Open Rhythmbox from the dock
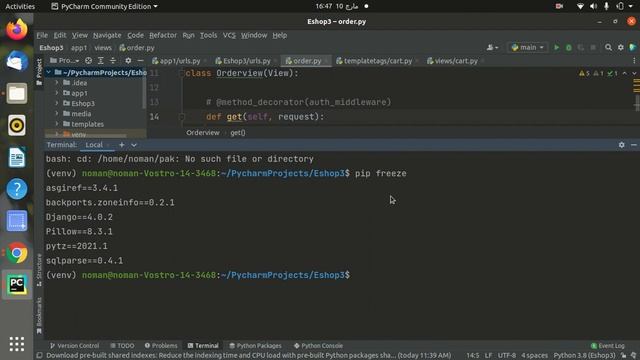 (17, 125)
